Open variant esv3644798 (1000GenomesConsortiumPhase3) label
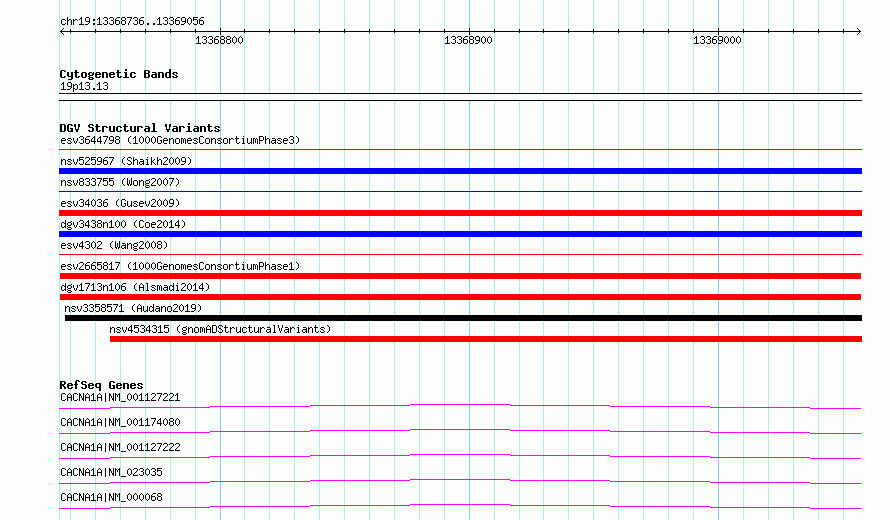Viewport: 890px width, 520px height. [180, 140]
